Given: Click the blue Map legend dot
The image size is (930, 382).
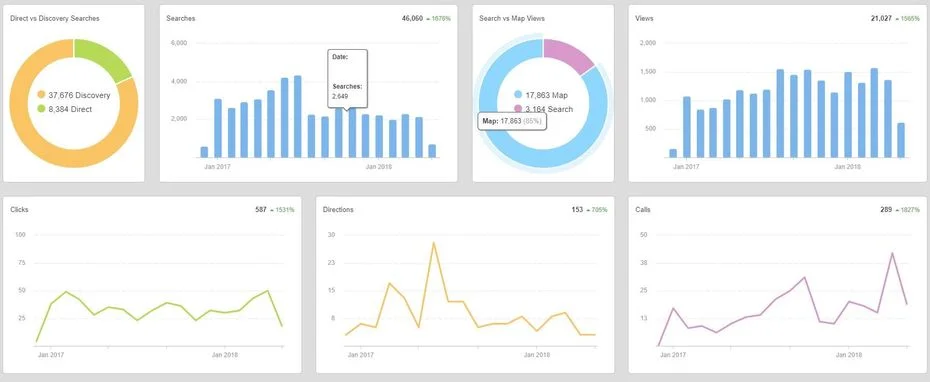Looking at the screenshot, I should click(518, 95).
